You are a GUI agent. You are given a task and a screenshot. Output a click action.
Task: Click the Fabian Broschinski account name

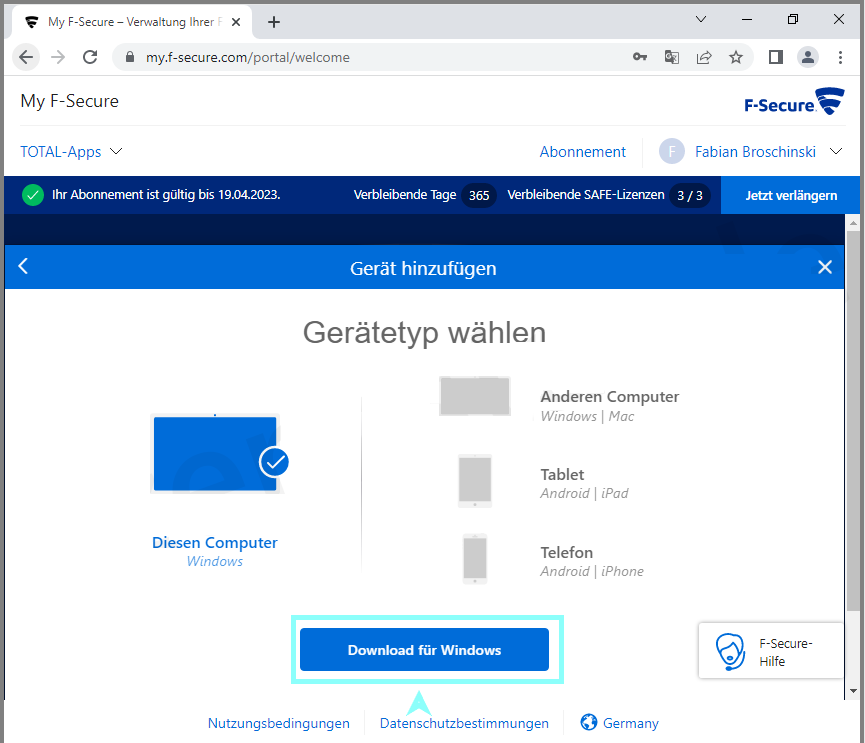coord(755,152)
